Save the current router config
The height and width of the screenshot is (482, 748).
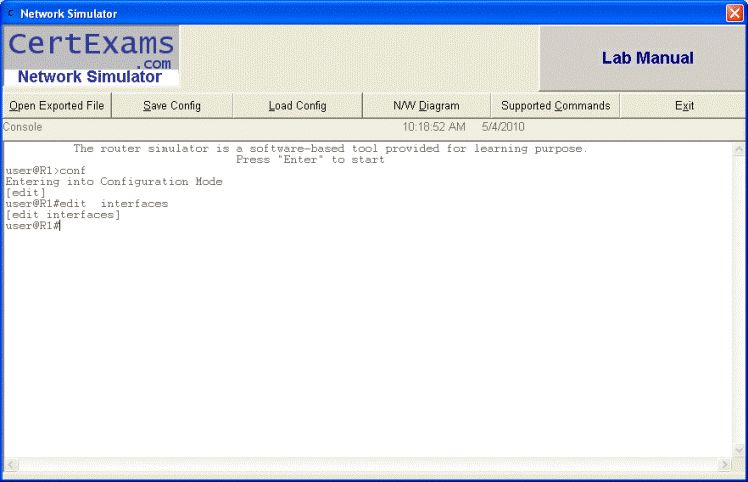point(172,106)
